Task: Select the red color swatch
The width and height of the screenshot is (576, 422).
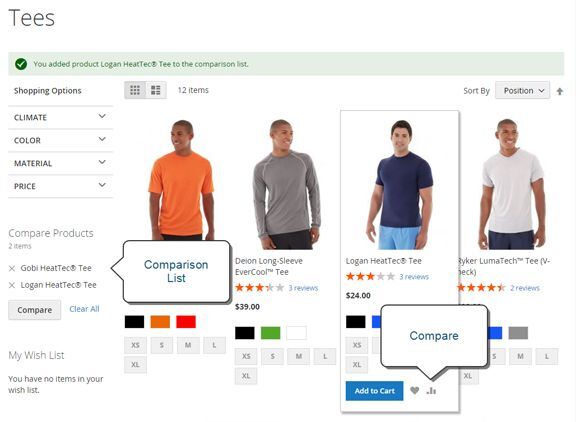Action: [186, 322]
